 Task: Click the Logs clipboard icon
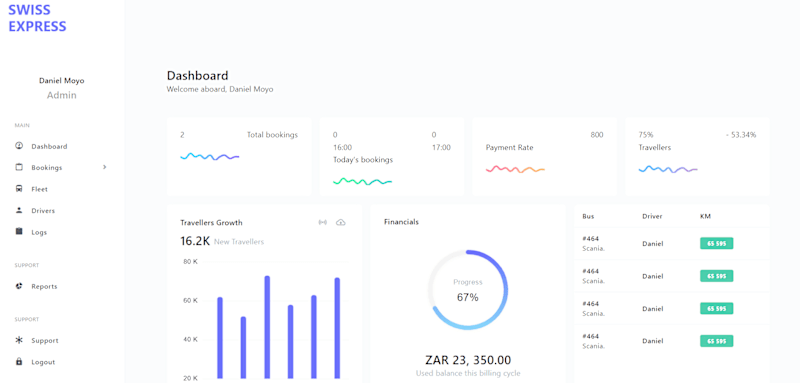pos(19,232)
